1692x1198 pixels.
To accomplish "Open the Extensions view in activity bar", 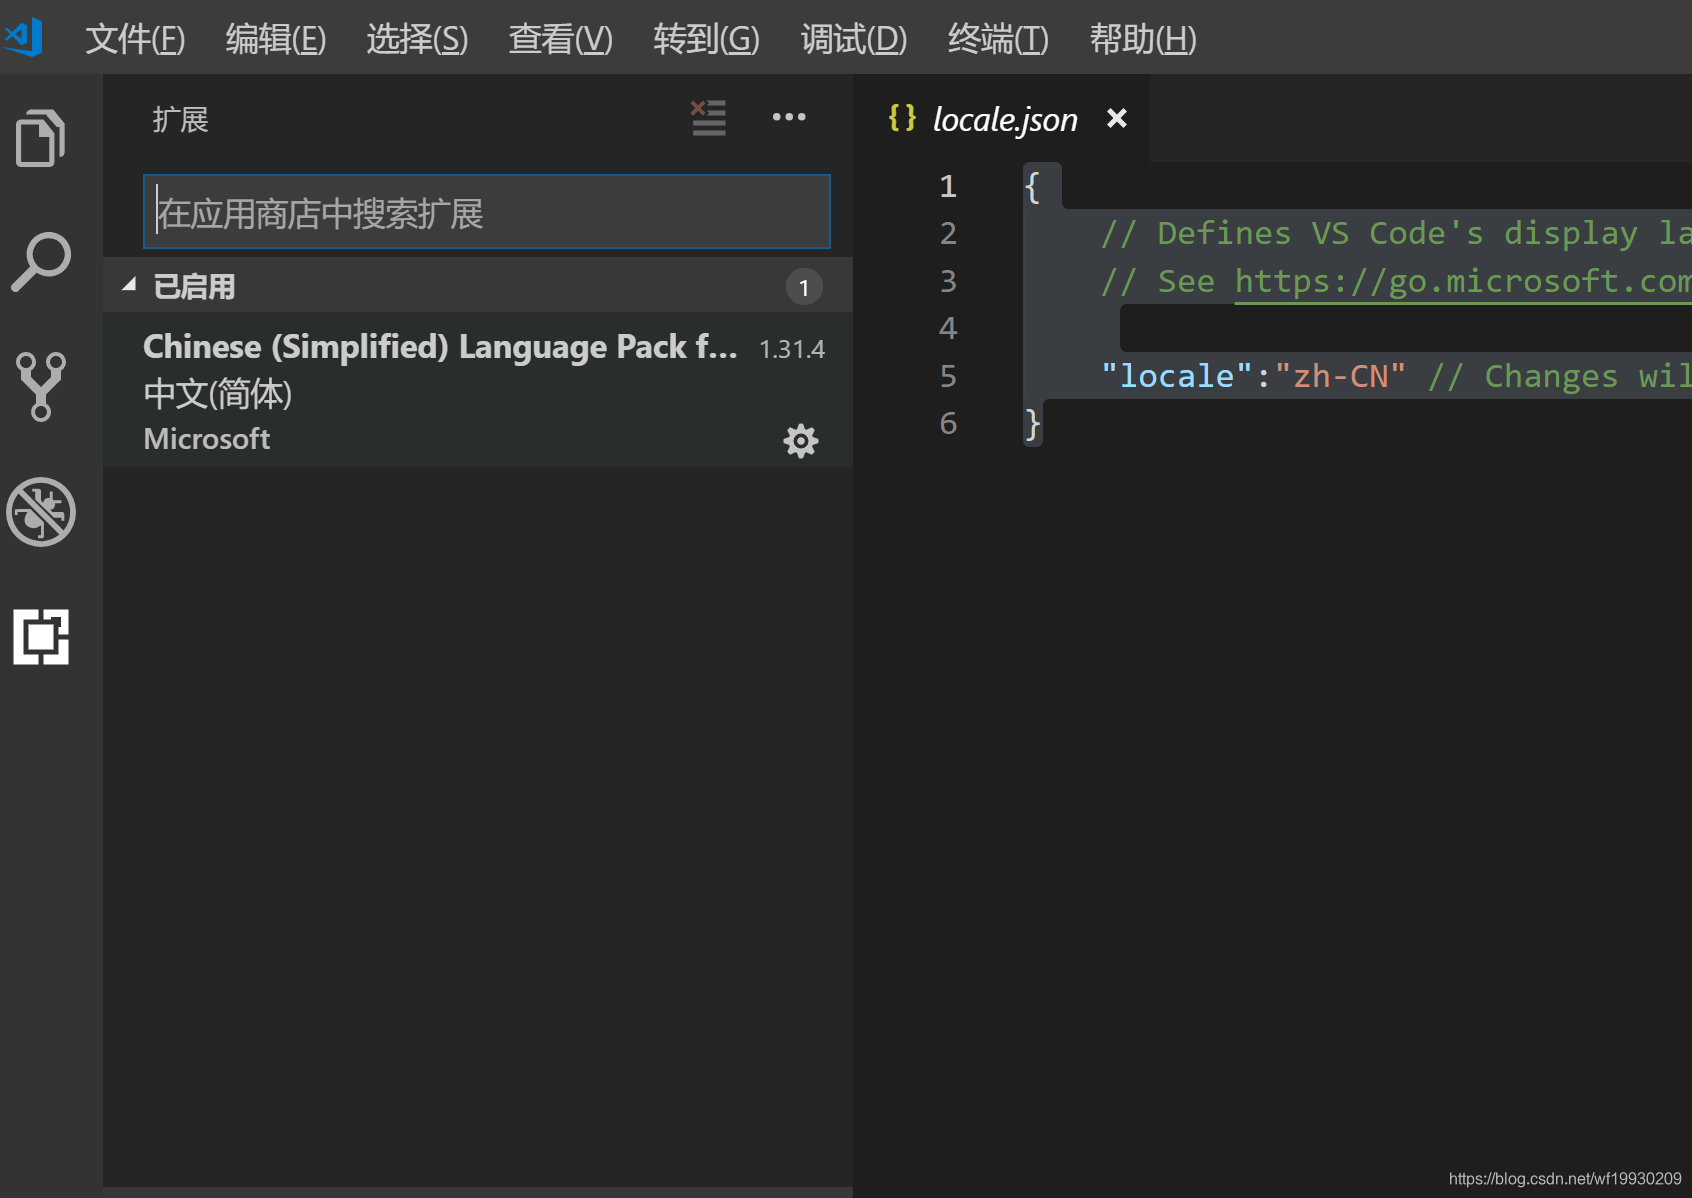I will tap(41, 636).
